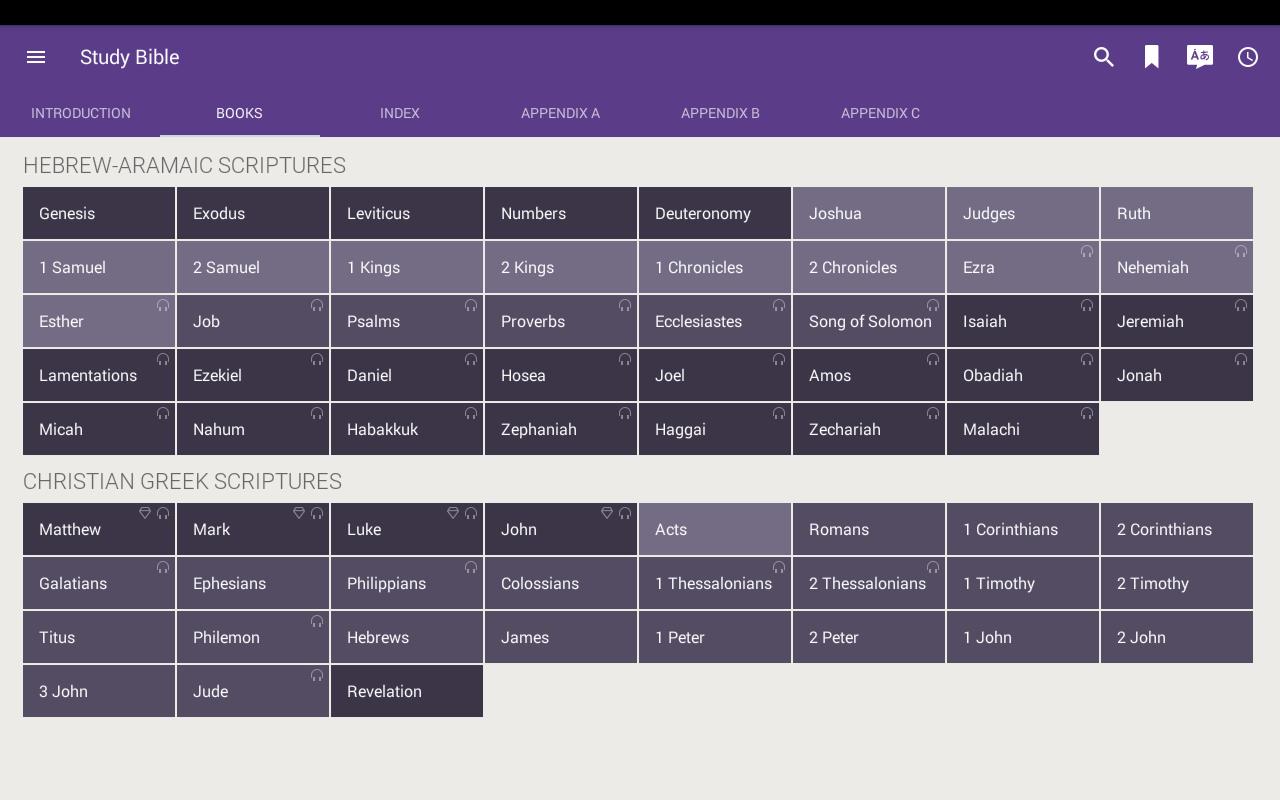Image resolution: width=1280 pixels, height=800 pixels.
Task: Tap the search magnifier icon
Action: [1103, 57]
